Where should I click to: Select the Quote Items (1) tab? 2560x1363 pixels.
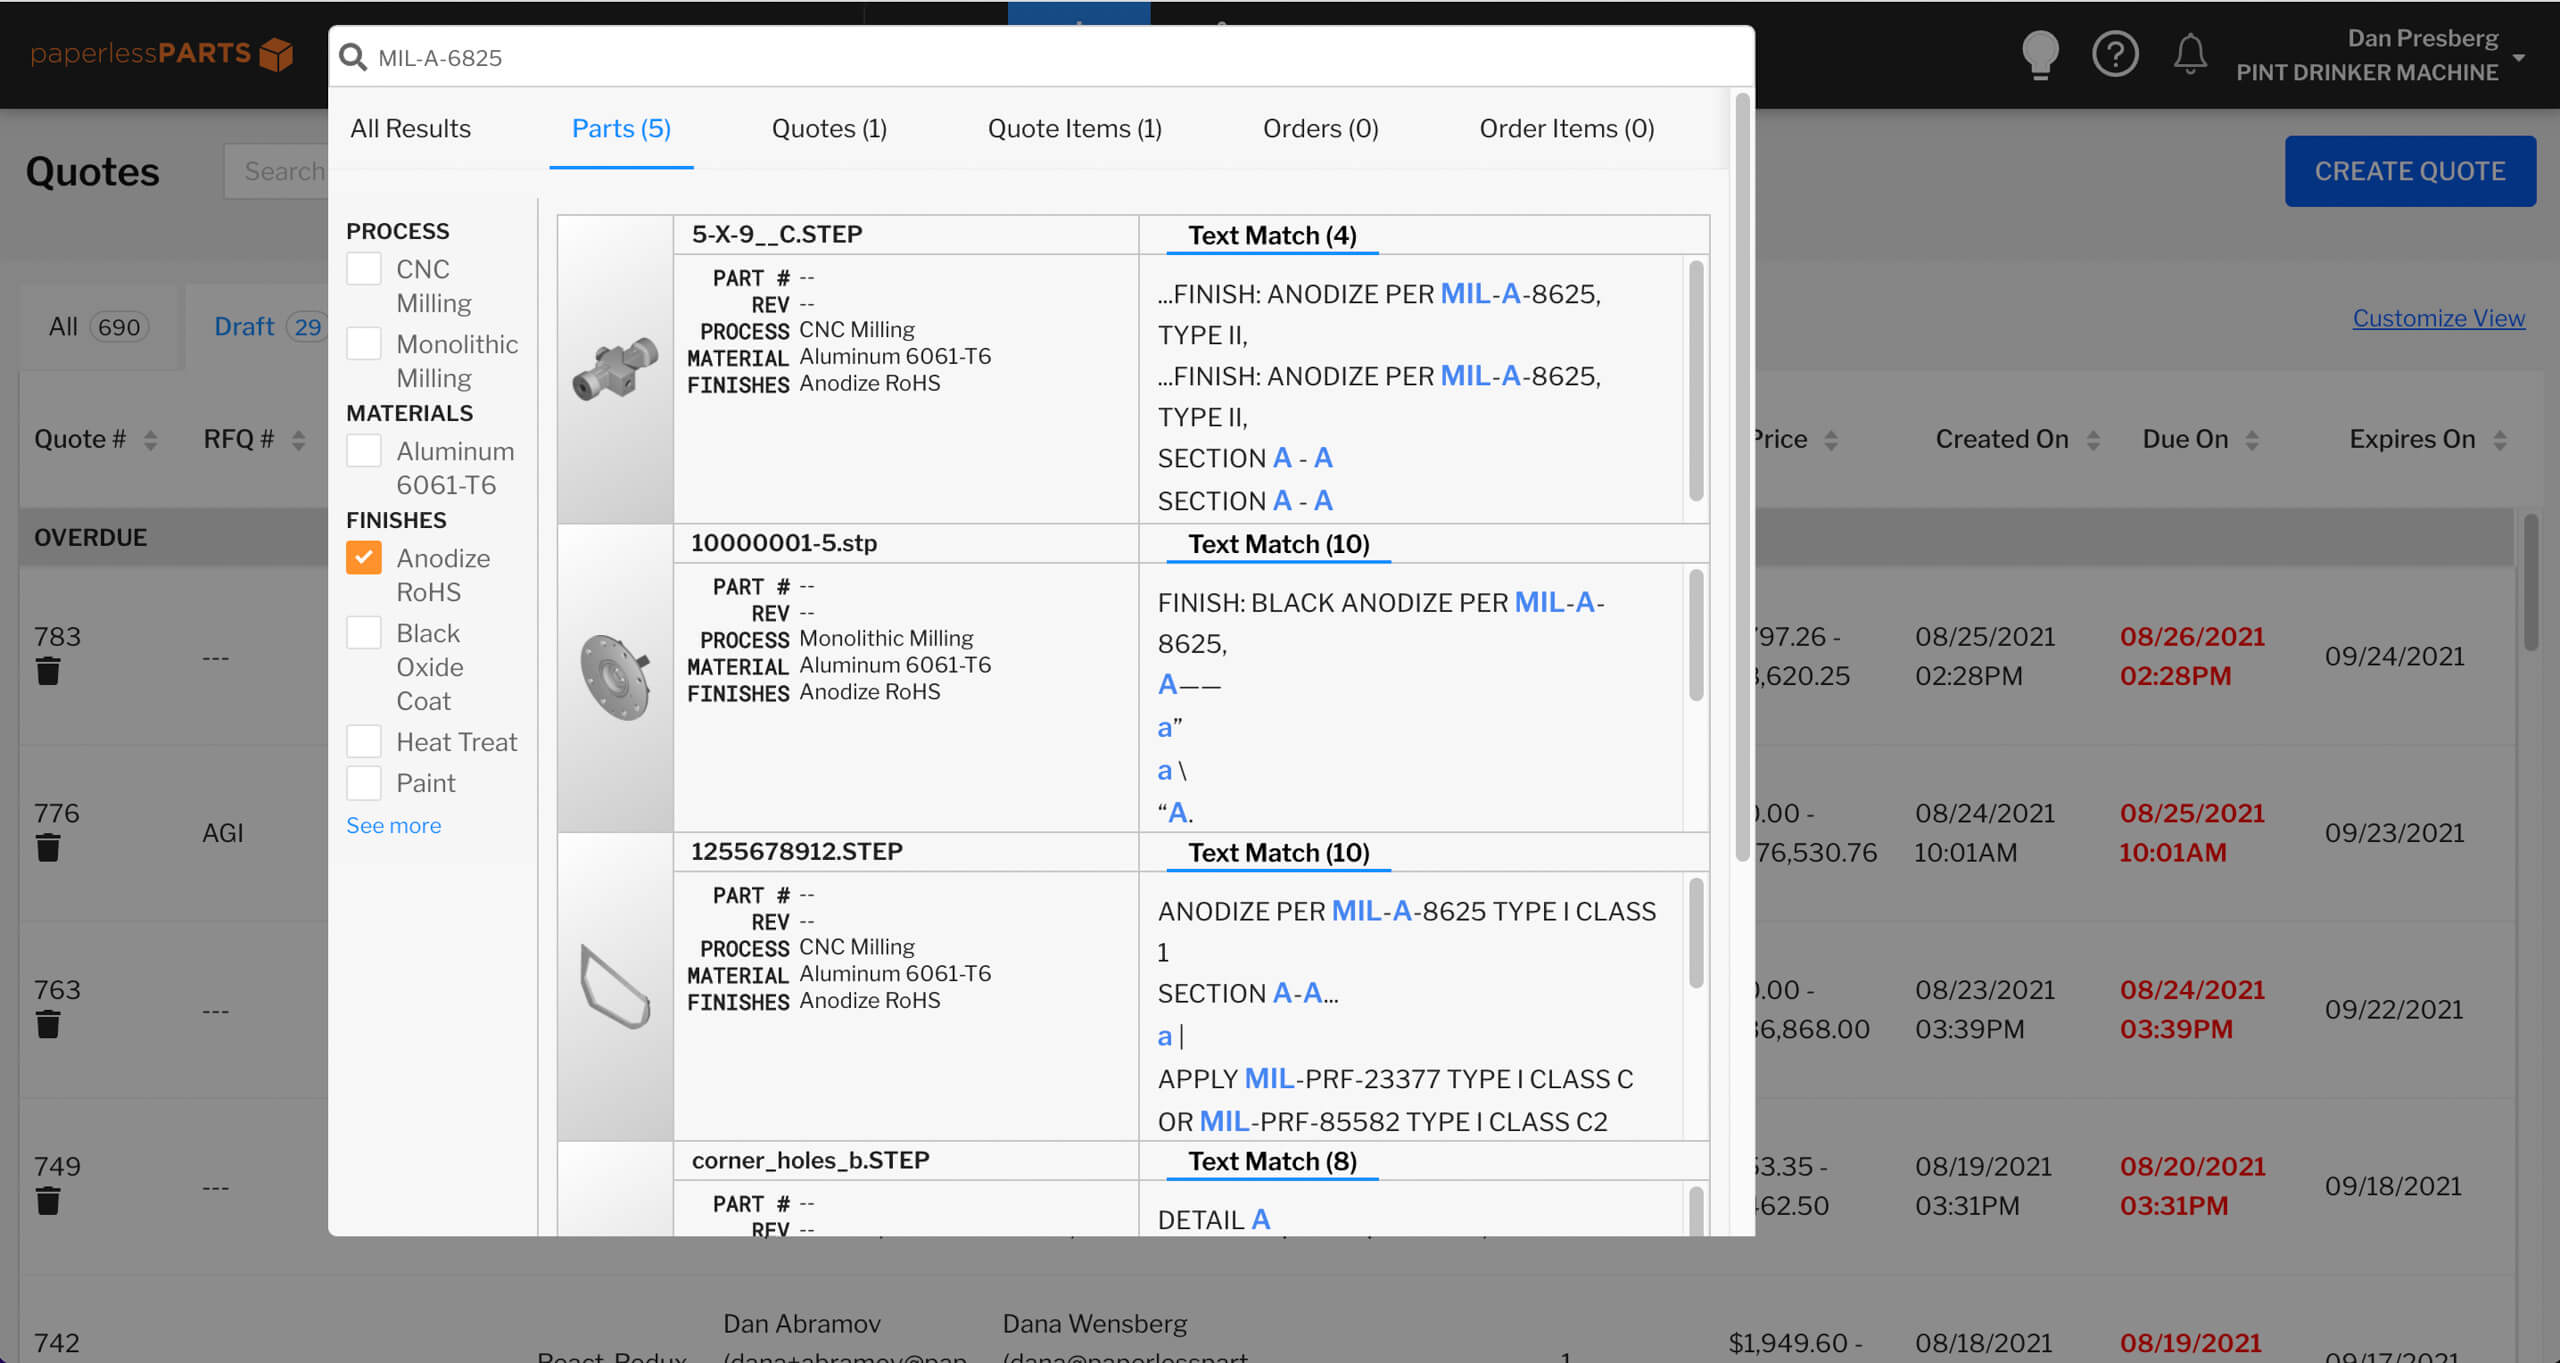tap(1074, 129)
